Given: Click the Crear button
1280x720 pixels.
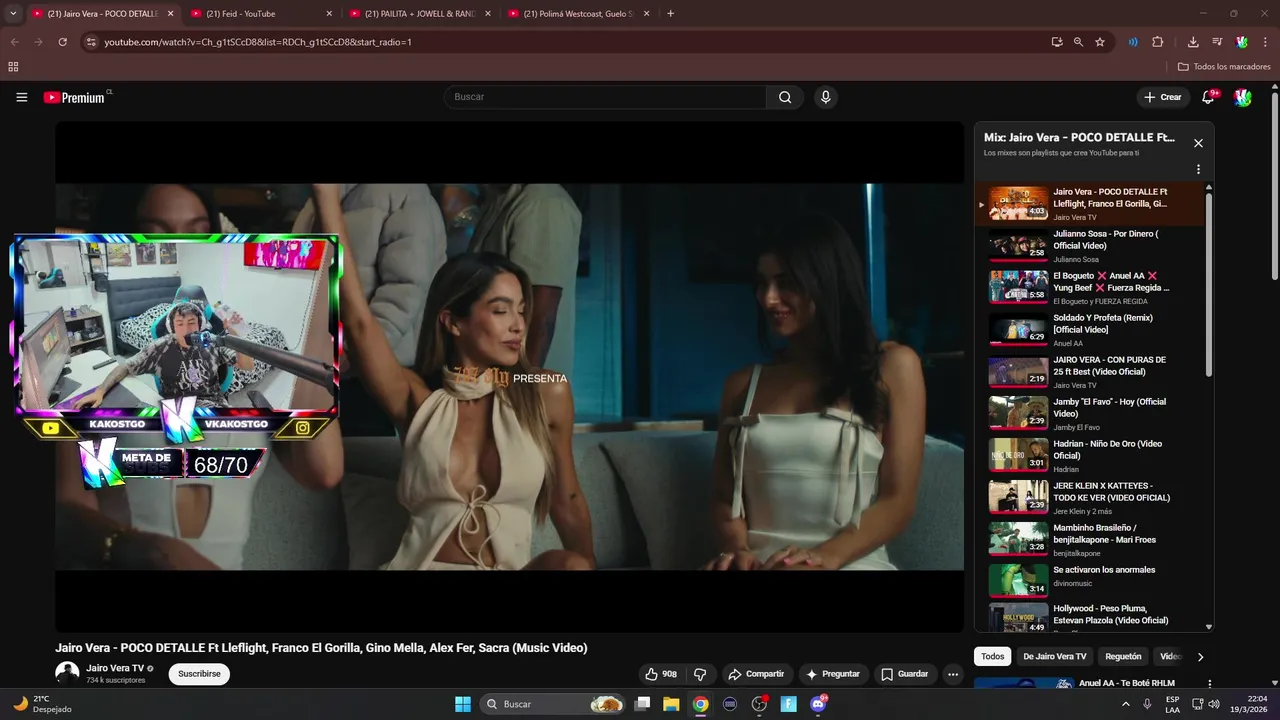Looking at the screenshot, I should [x=1163, y=97].
